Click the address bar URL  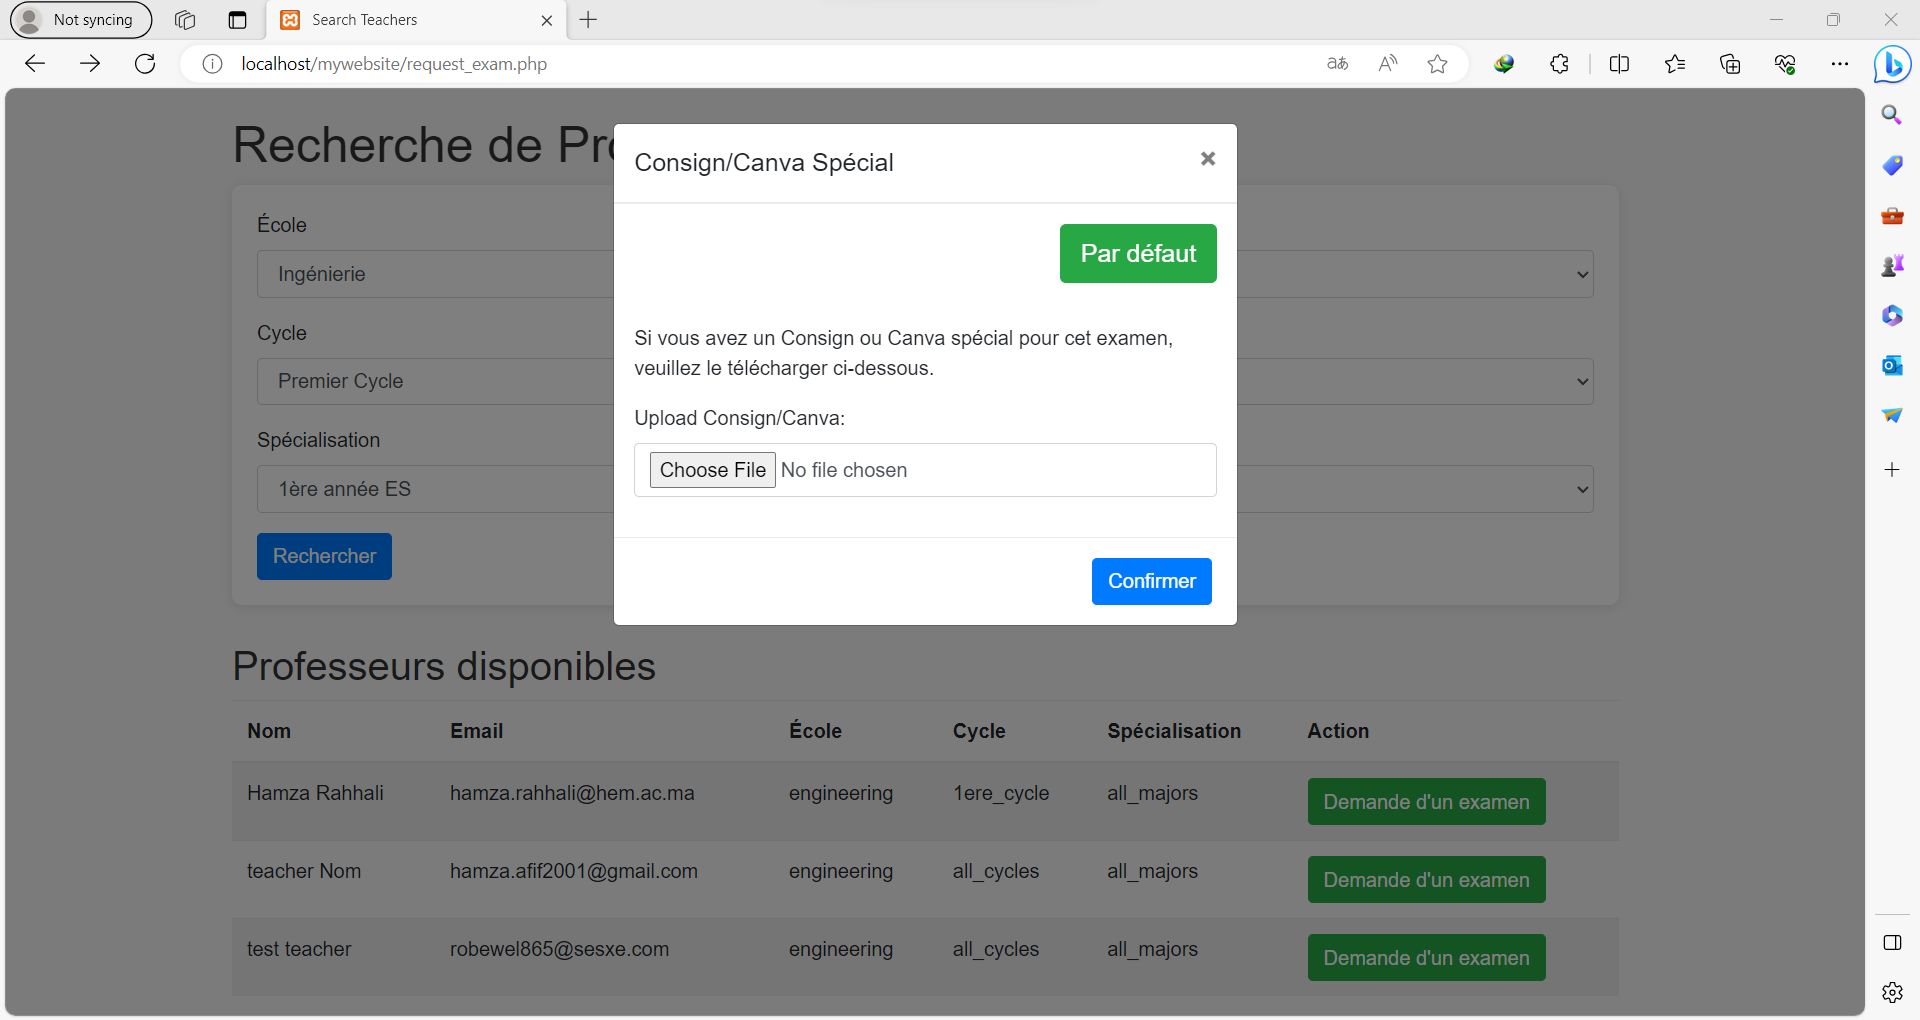394,64
